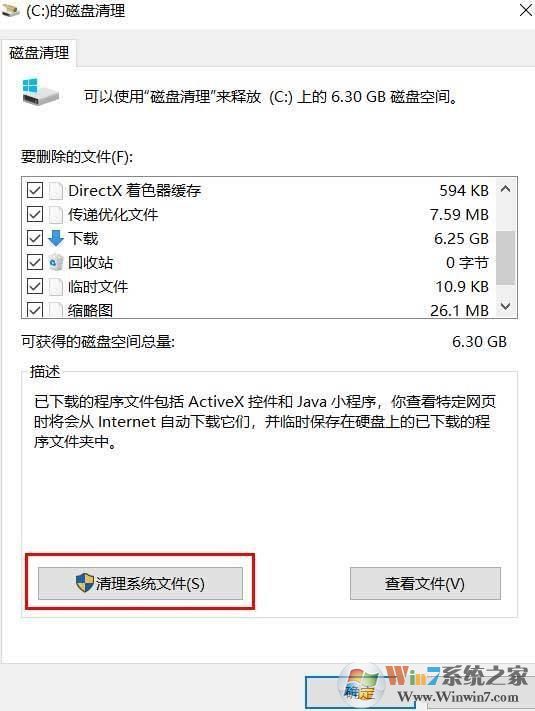Uncheck the DirectX 着色器缓存 checkbox
The width and height of the screenshot is (535, 711).
(x=35, y=190)
